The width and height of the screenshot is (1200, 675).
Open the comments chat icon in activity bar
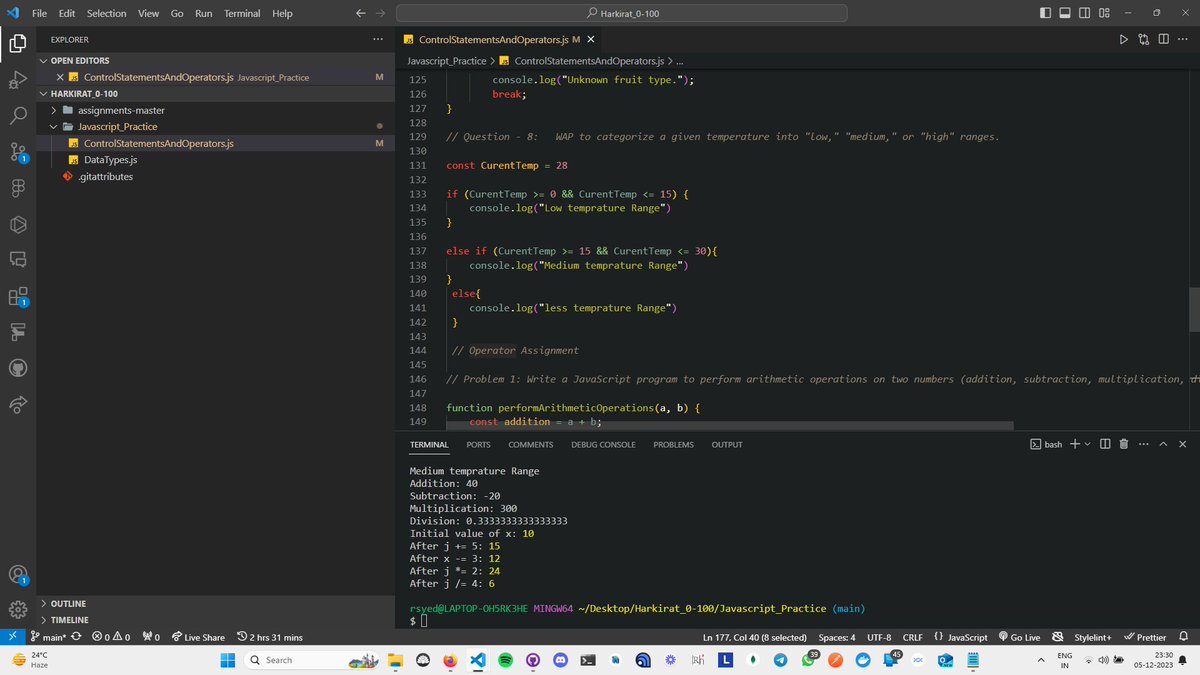[18, 260]
